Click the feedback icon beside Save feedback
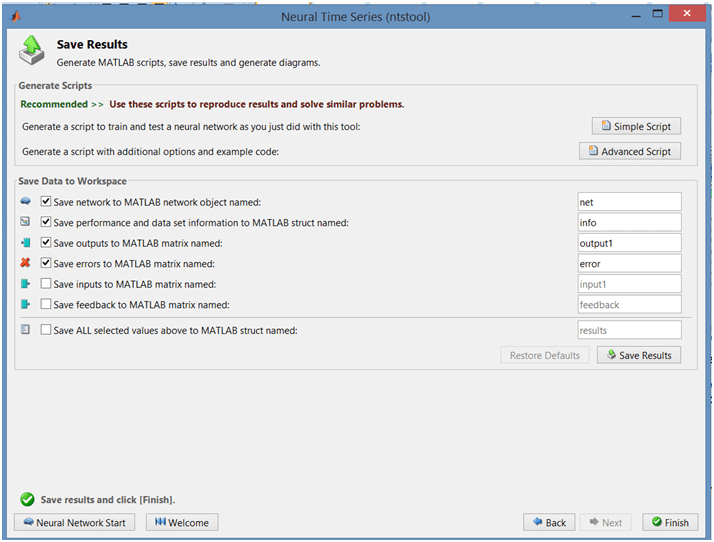Image resolution: width=714 pixels, height=542 pixels. tap(26, 304)
